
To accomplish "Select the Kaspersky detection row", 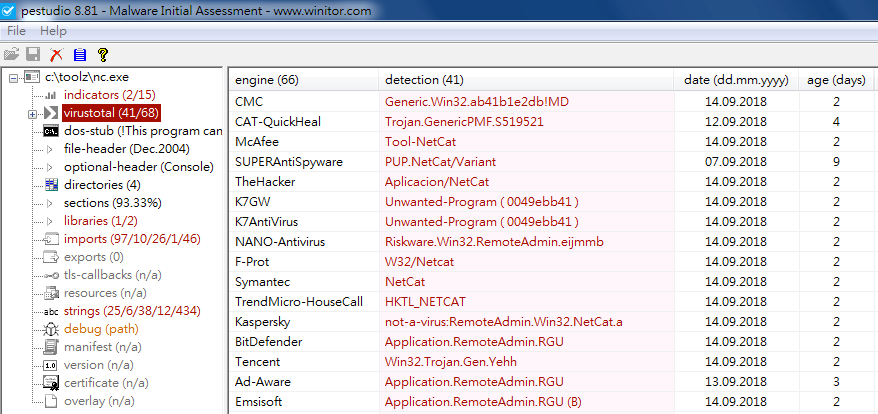I will (x=551, y=322).
